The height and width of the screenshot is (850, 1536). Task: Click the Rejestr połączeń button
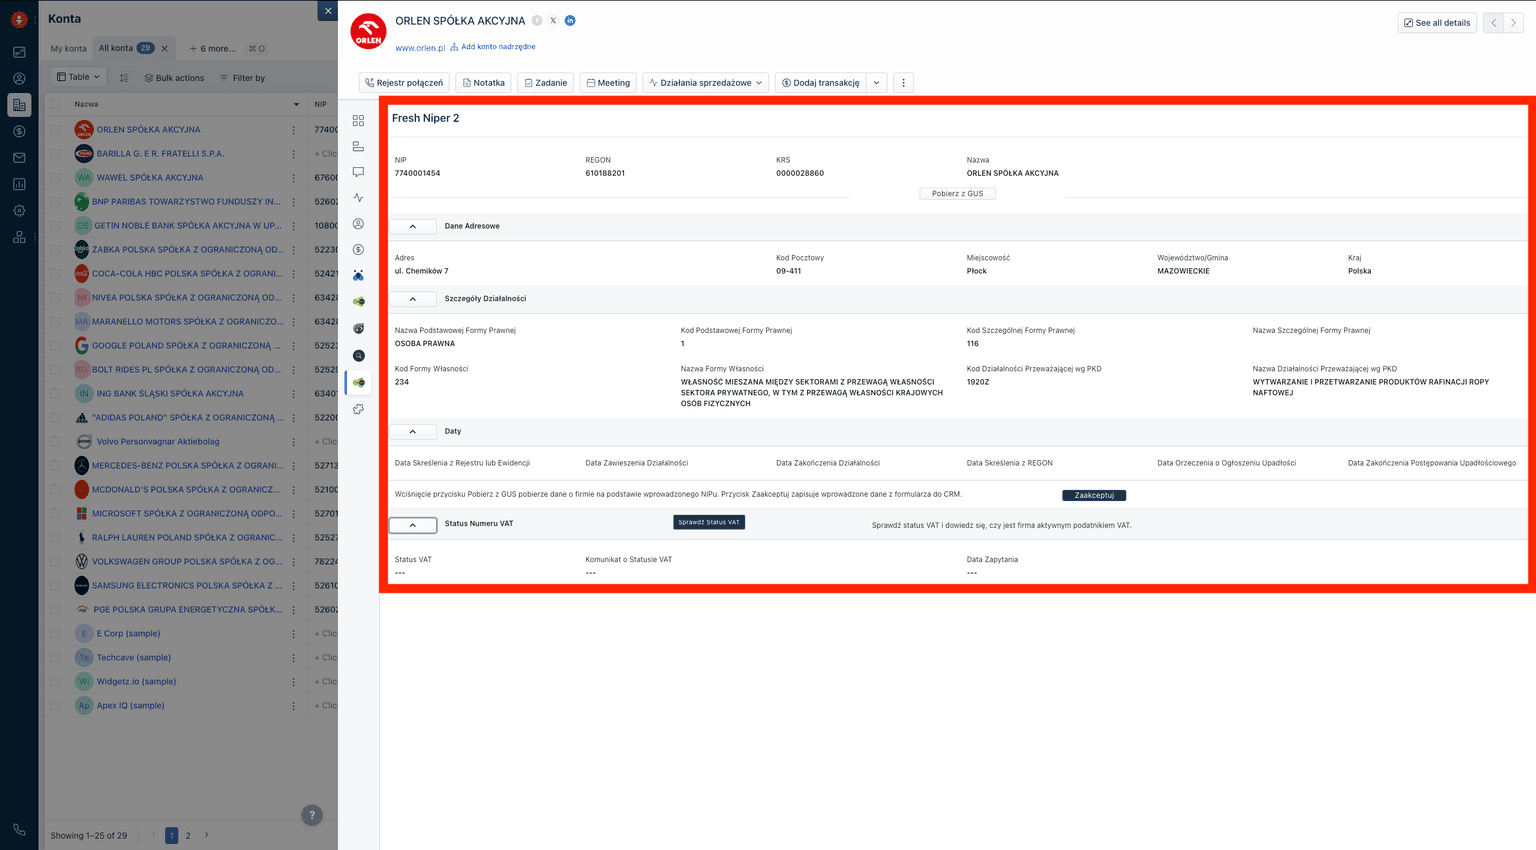point(404,83)
